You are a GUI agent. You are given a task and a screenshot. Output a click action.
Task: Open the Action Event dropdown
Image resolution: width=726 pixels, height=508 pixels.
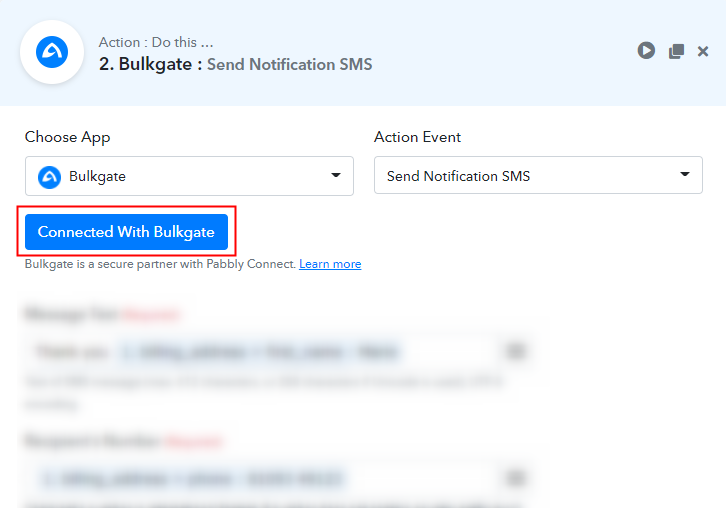pyautogui.click(x=538, y=176)
